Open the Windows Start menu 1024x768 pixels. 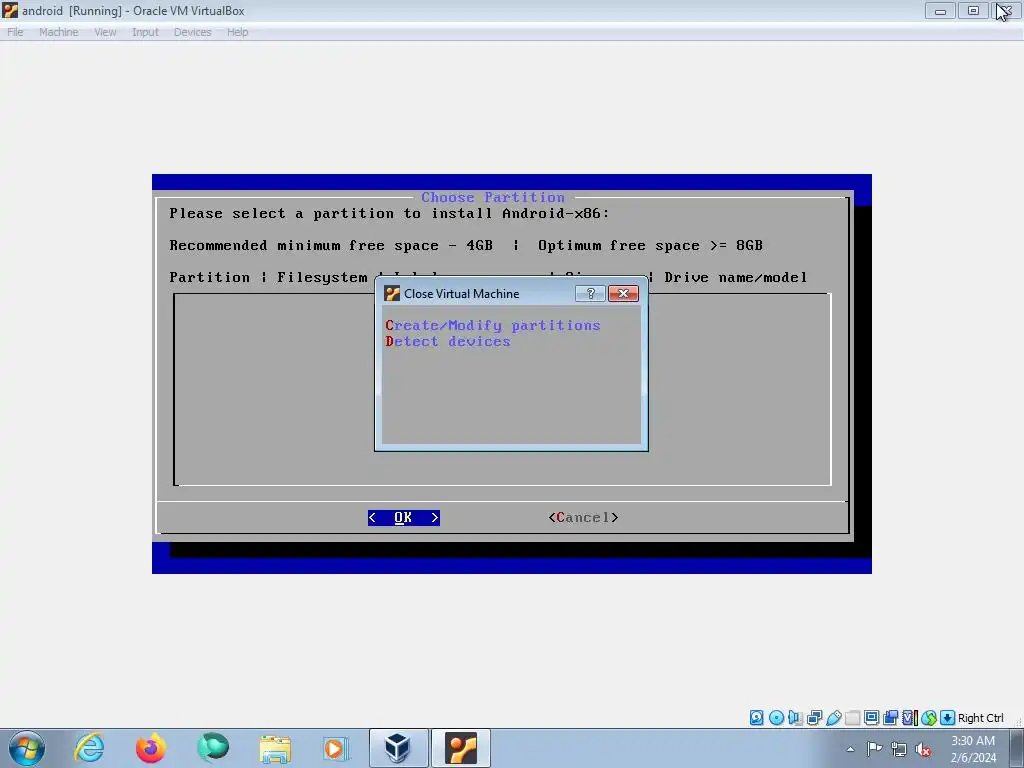[x=27, y=748]
